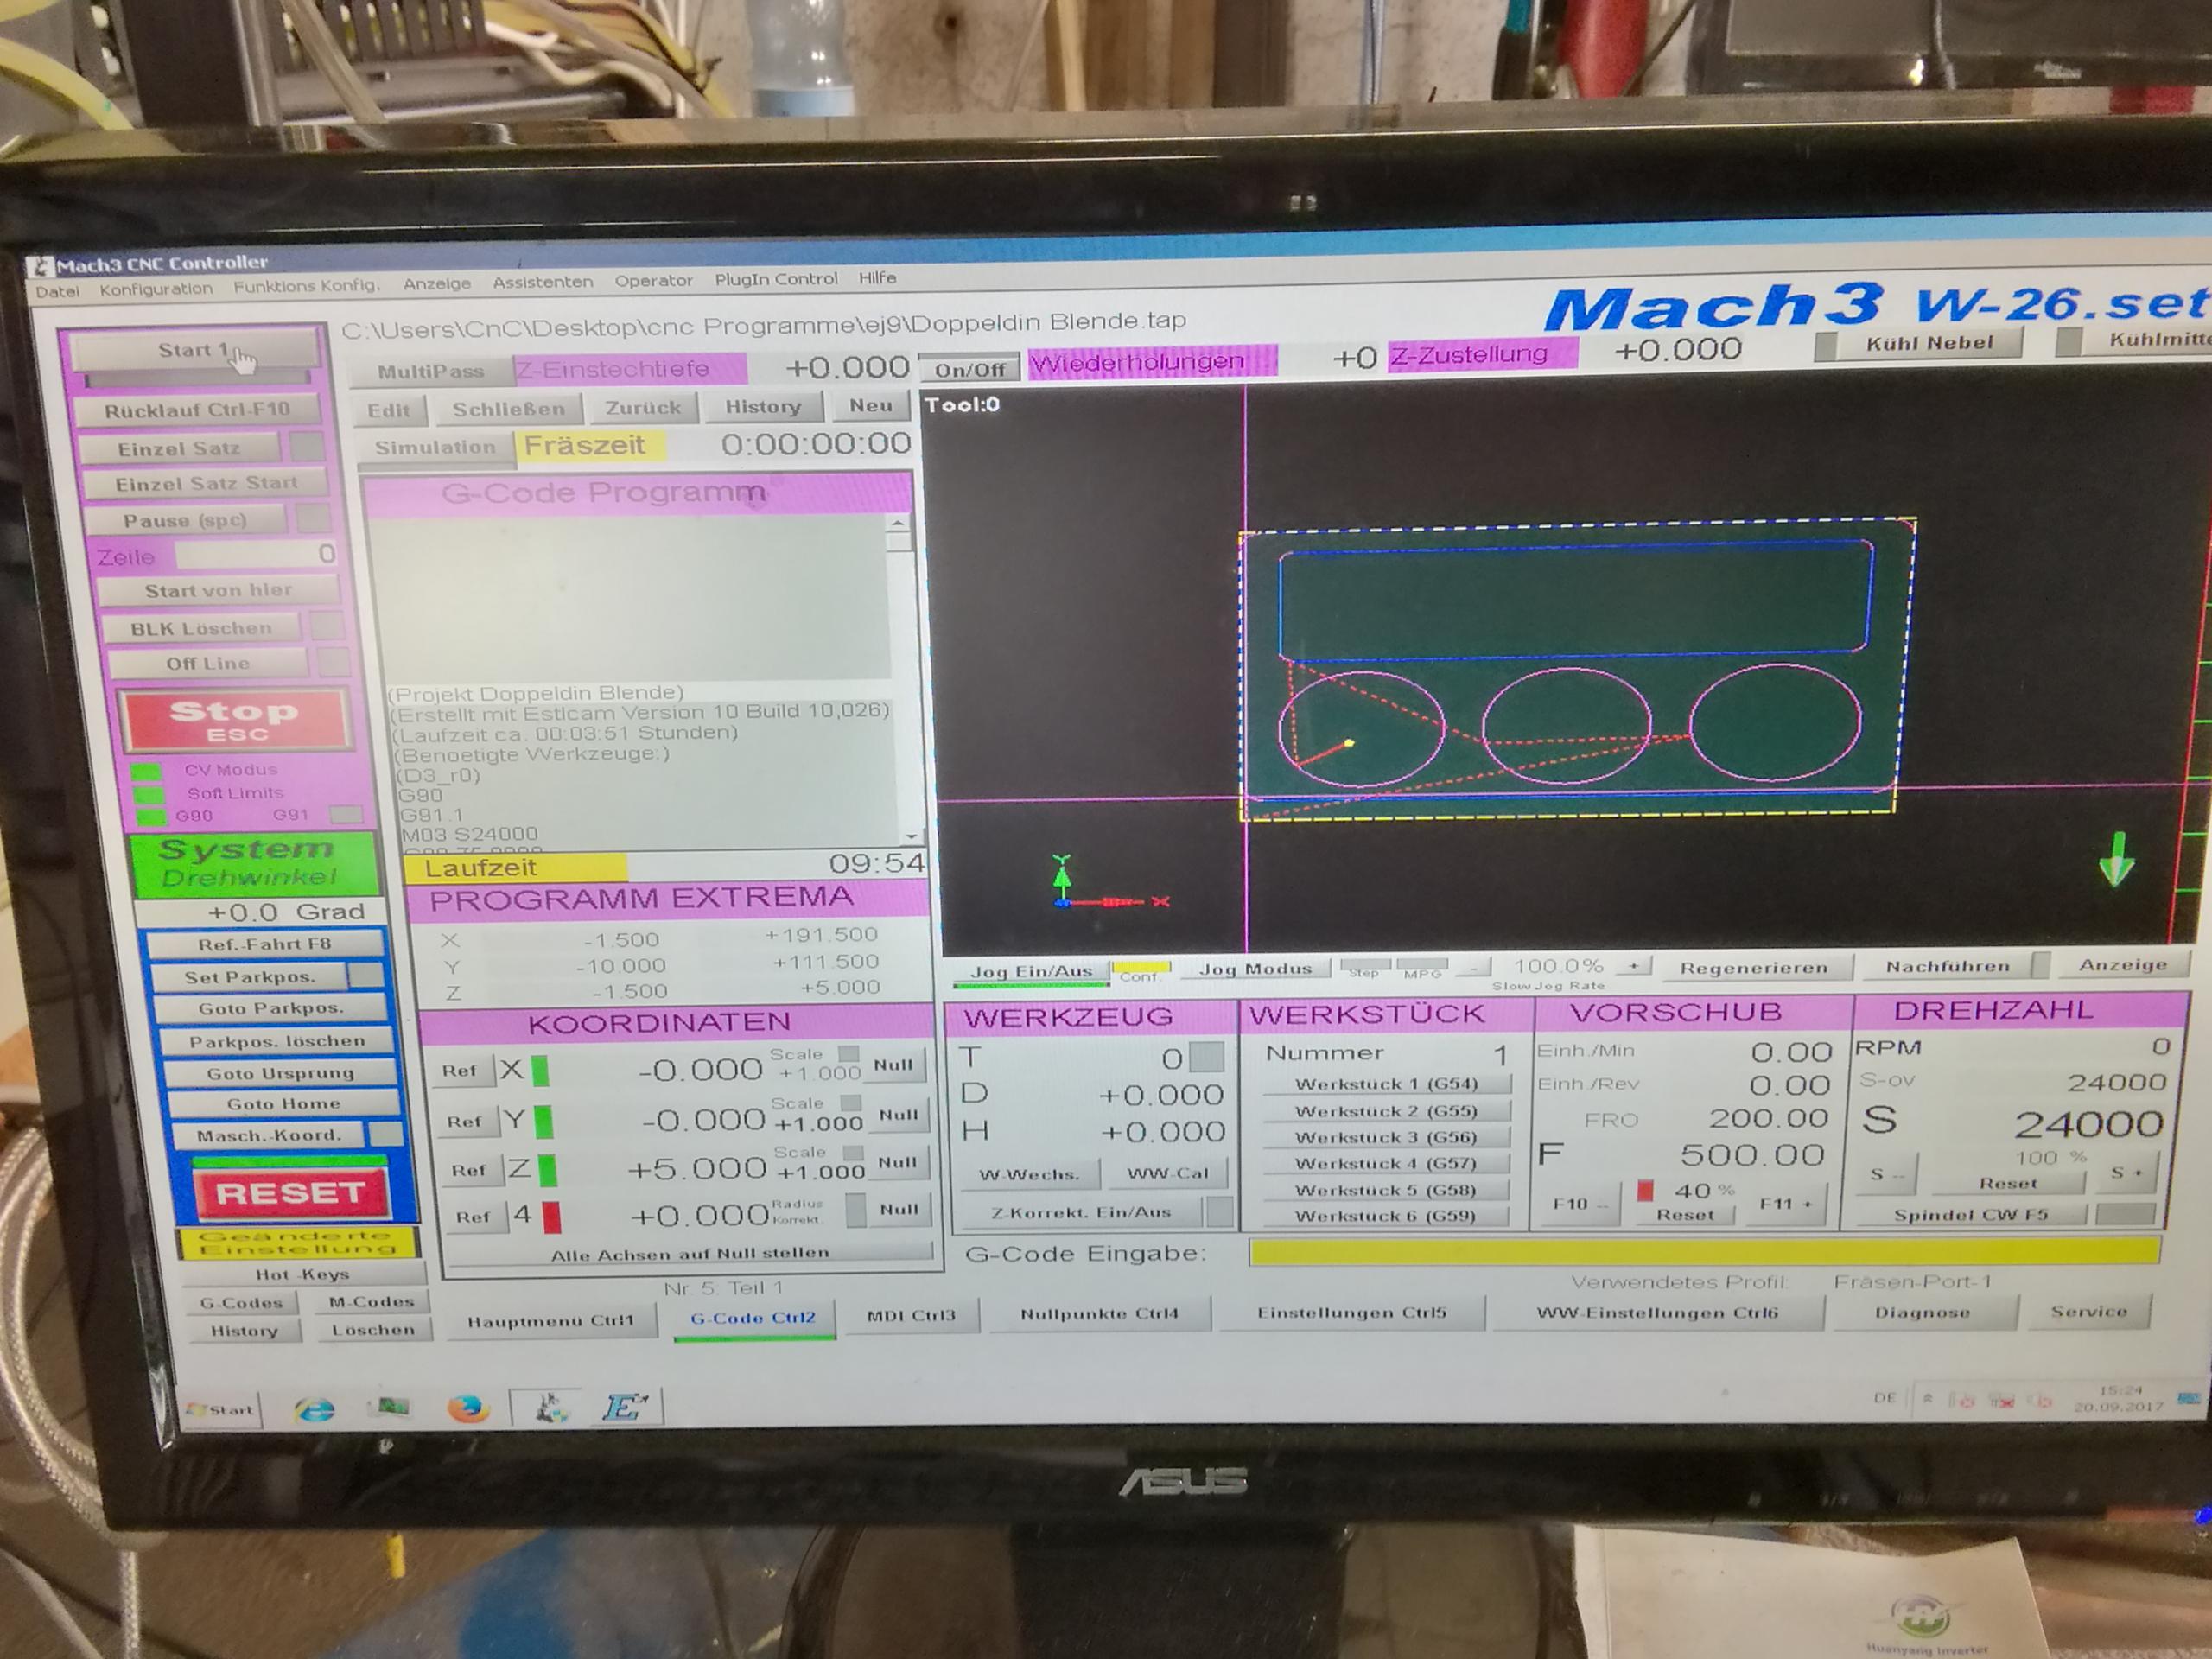Viewport: 2212px width, 1659px height.
Task: Click the red RESET button
Action: 290,1194
